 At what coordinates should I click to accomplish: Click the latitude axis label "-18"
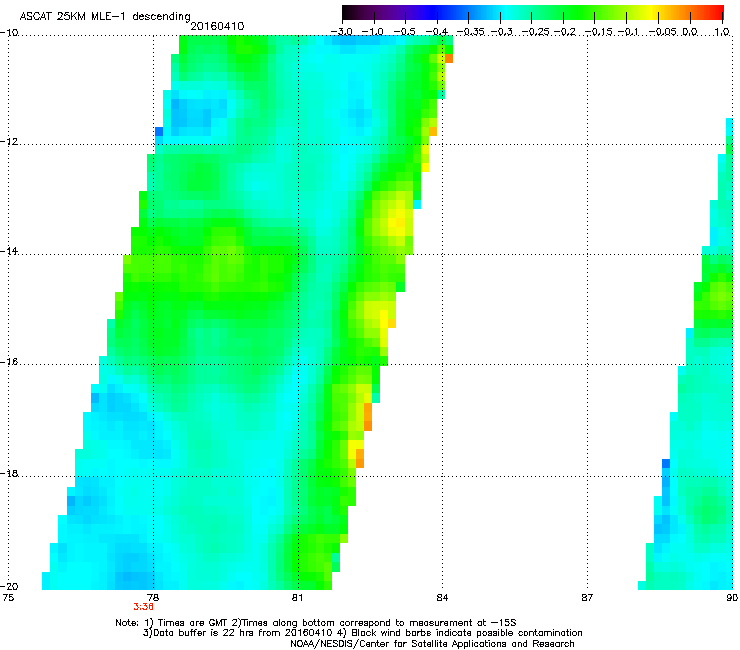click(x=9, y=473)
